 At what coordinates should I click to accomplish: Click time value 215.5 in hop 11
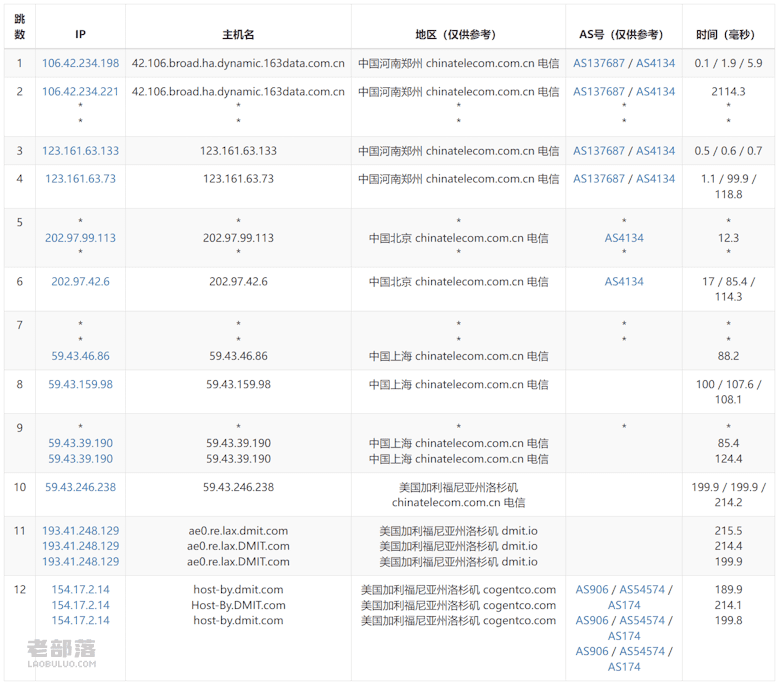click(x=728, y=531)
